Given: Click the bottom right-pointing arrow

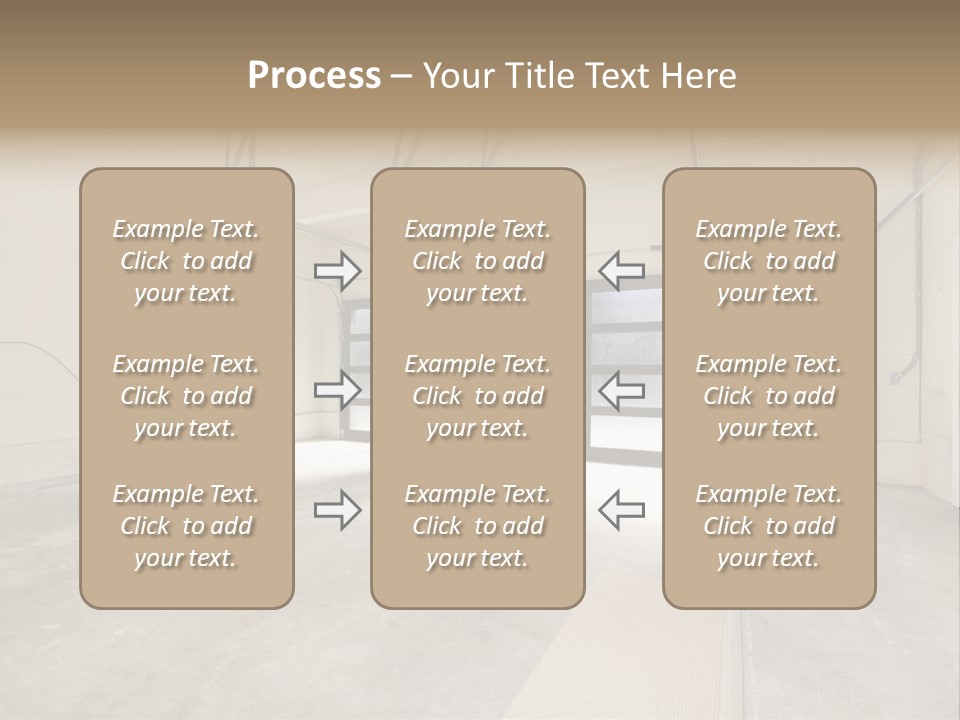Looking at the screenshot, I should coord(337,509).
